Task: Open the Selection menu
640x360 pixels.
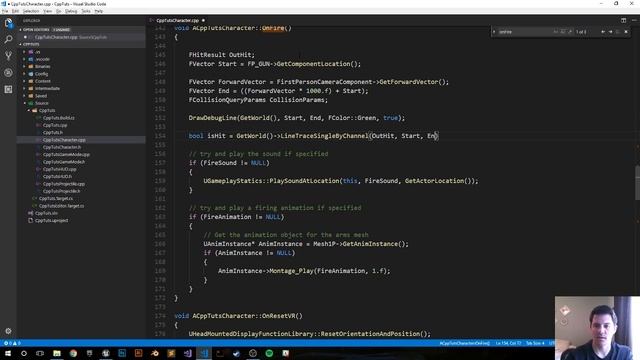Action: pyautogui.click(x=31, y=11)
